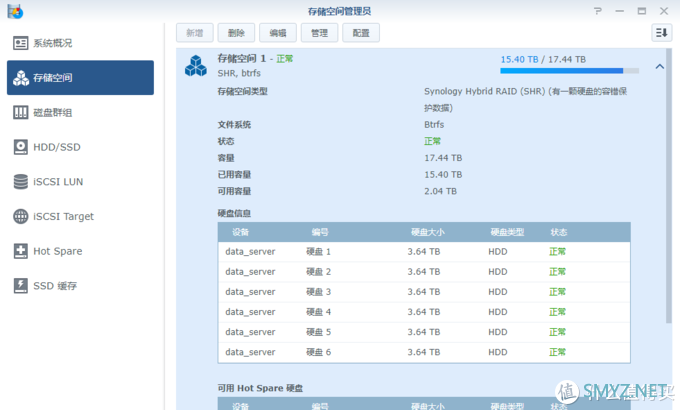Click the HDD/SSD drive icon

tap(20, 147)
